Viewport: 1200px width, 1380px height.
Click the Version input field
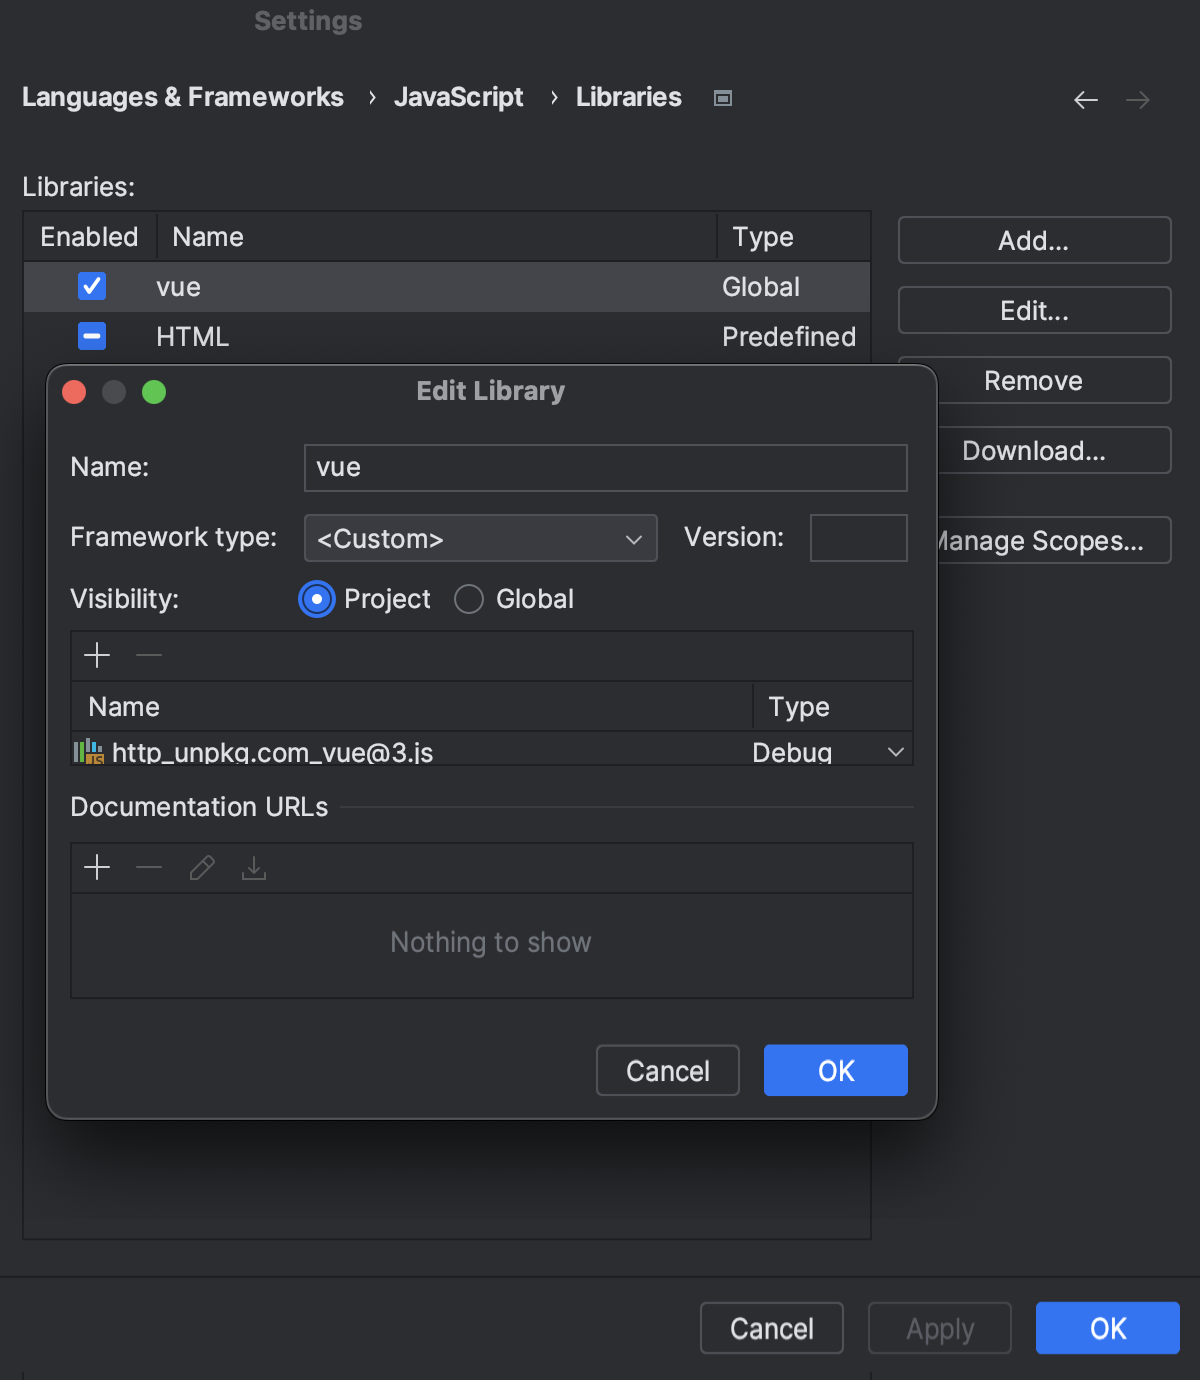[858, 538]
